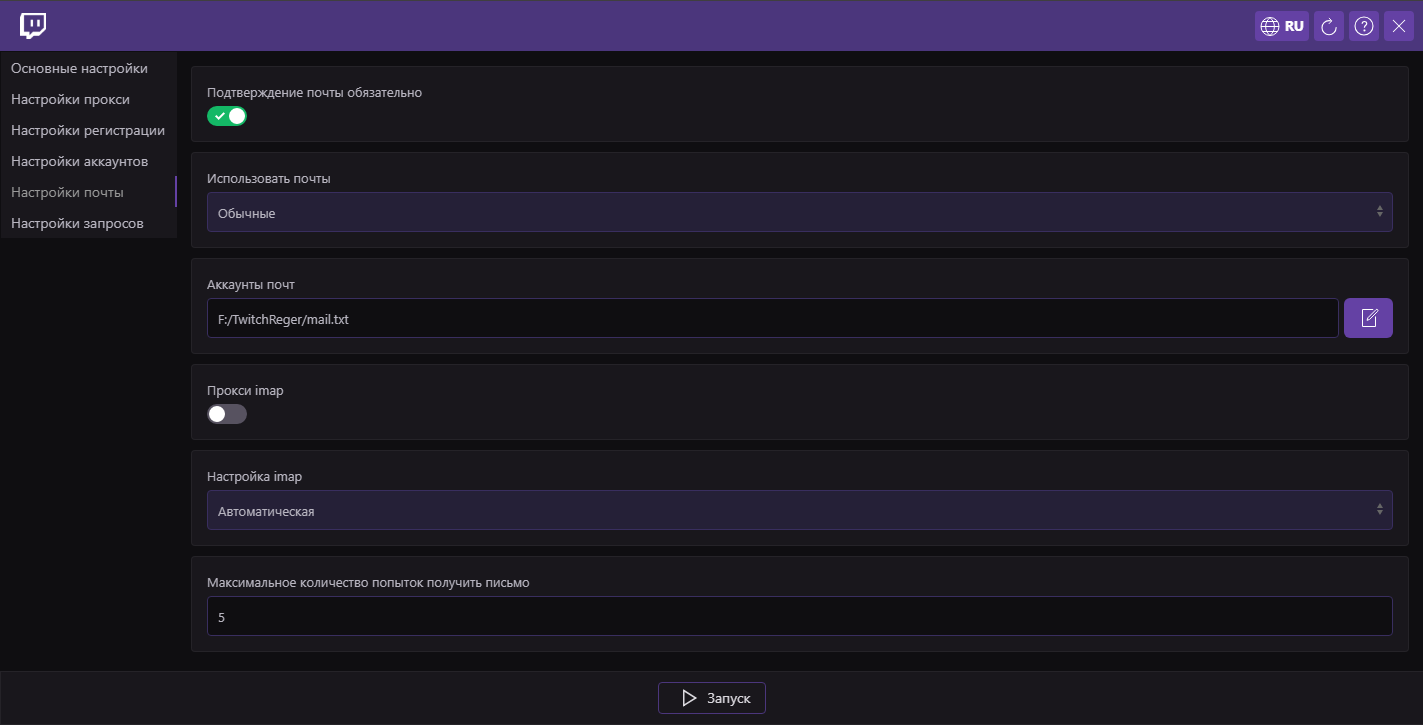Open the RU language selector

click(1282, 27)
